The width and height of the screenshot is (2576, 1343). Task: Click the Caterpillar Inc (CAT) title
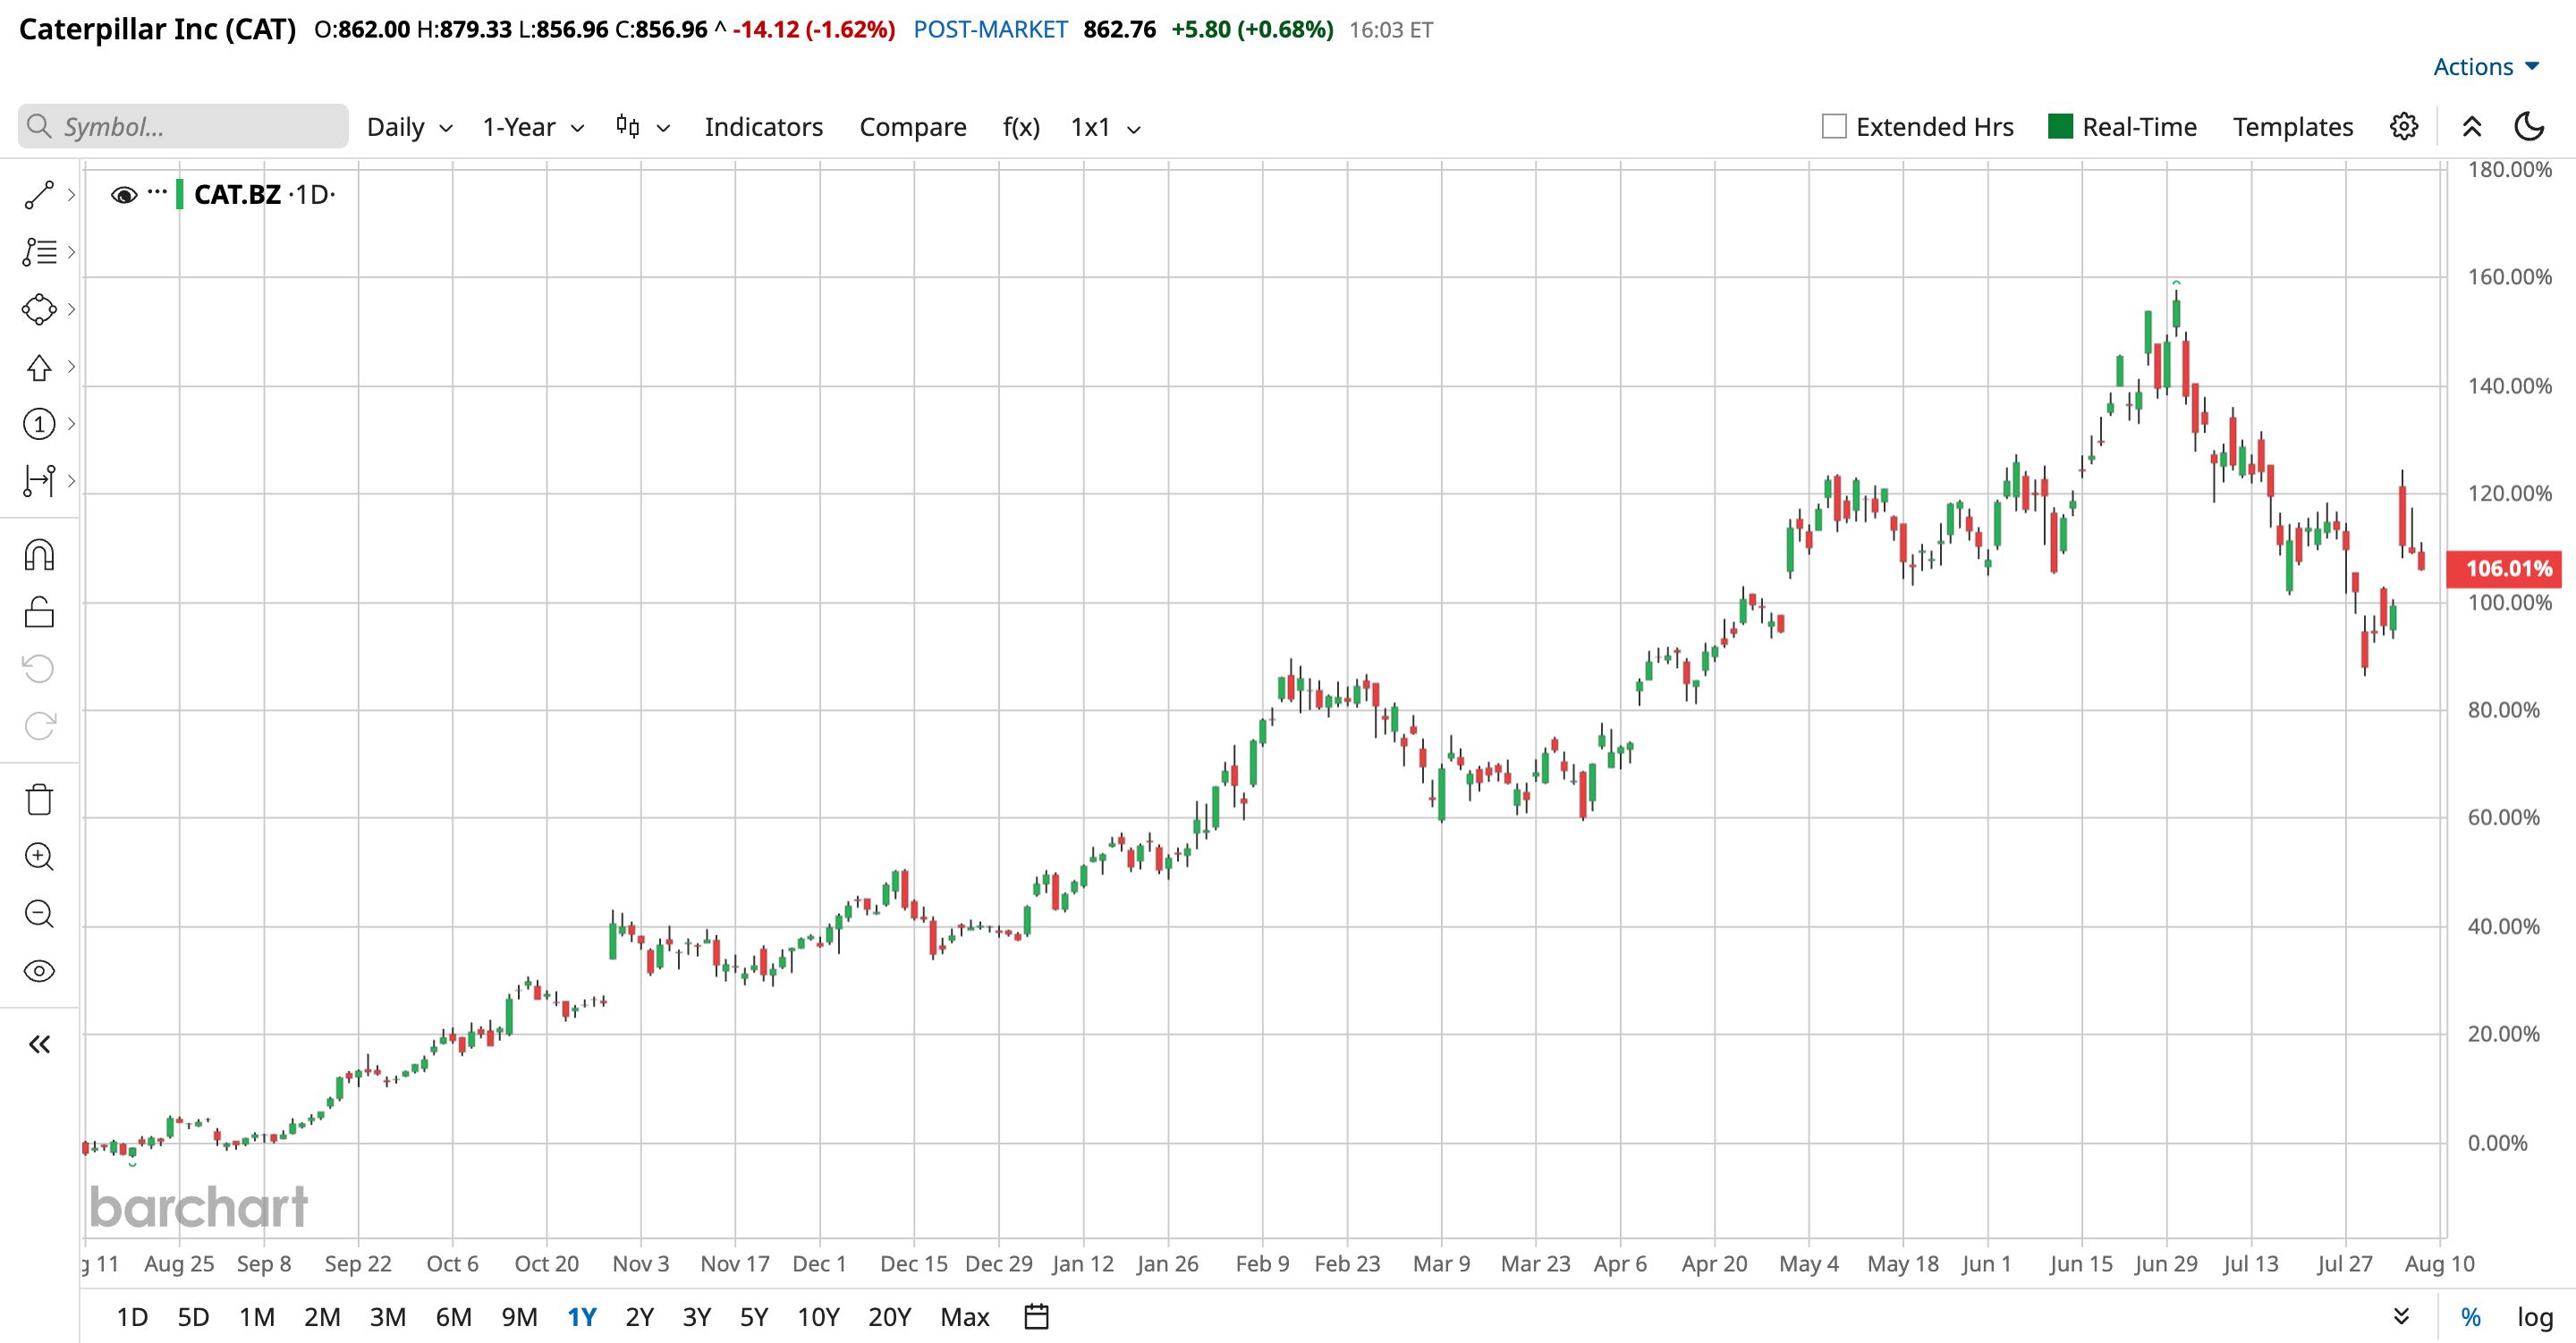(158, 29)
